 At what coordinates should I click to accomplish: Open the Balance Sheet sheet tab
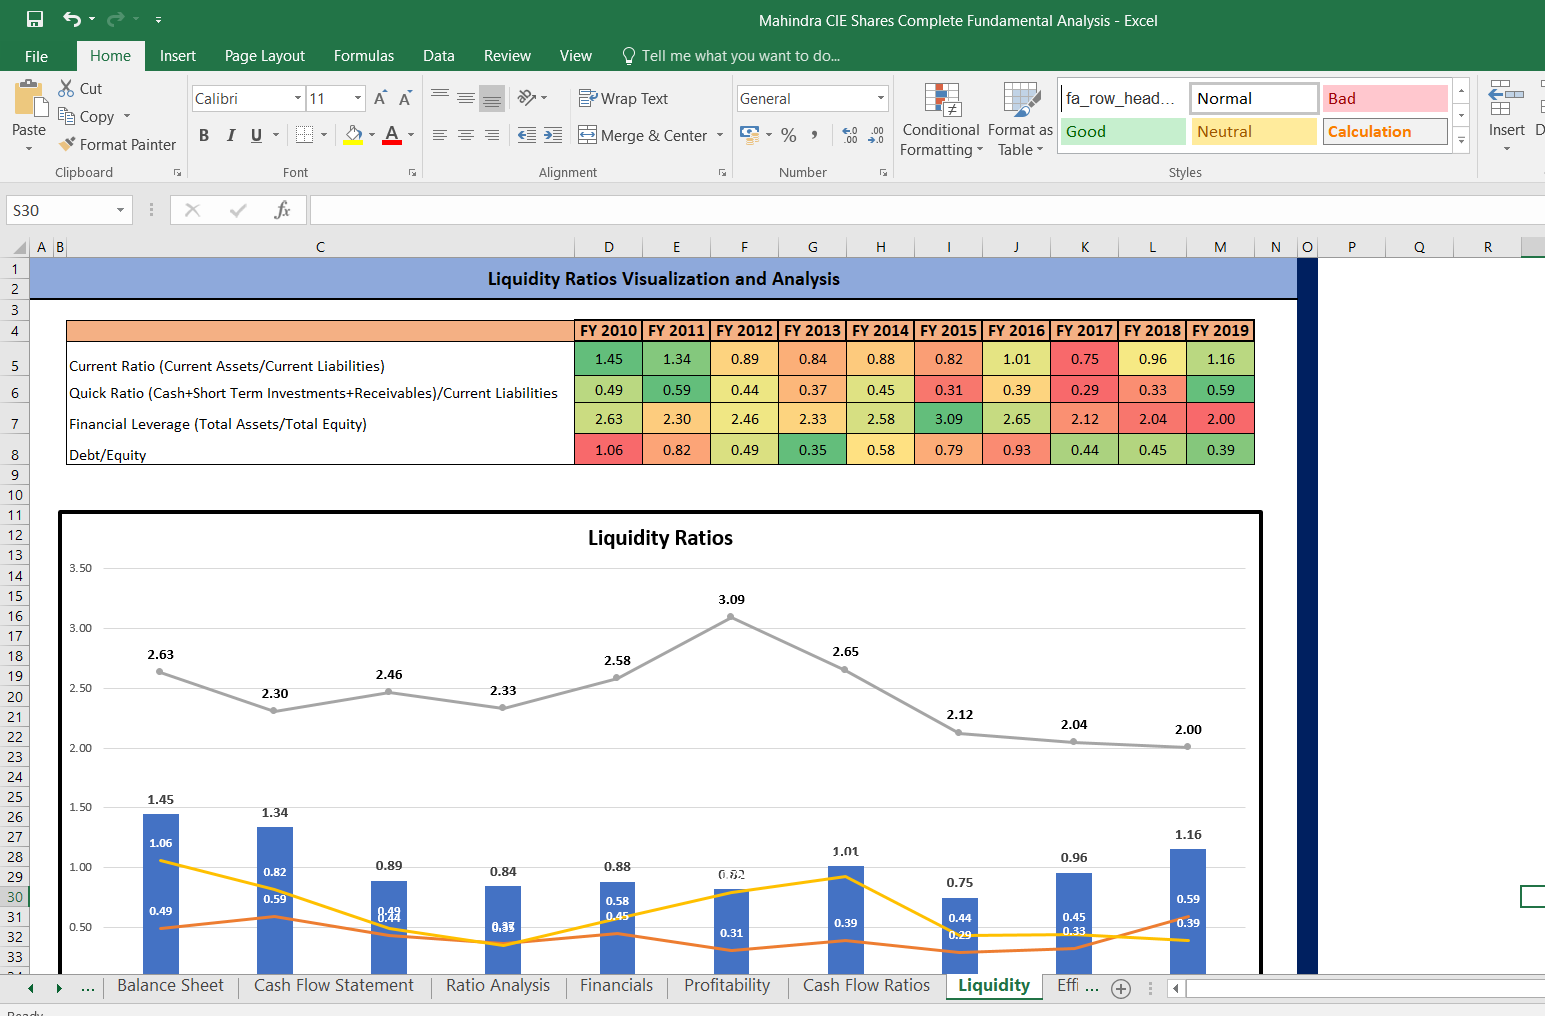[x=170, y=985]
